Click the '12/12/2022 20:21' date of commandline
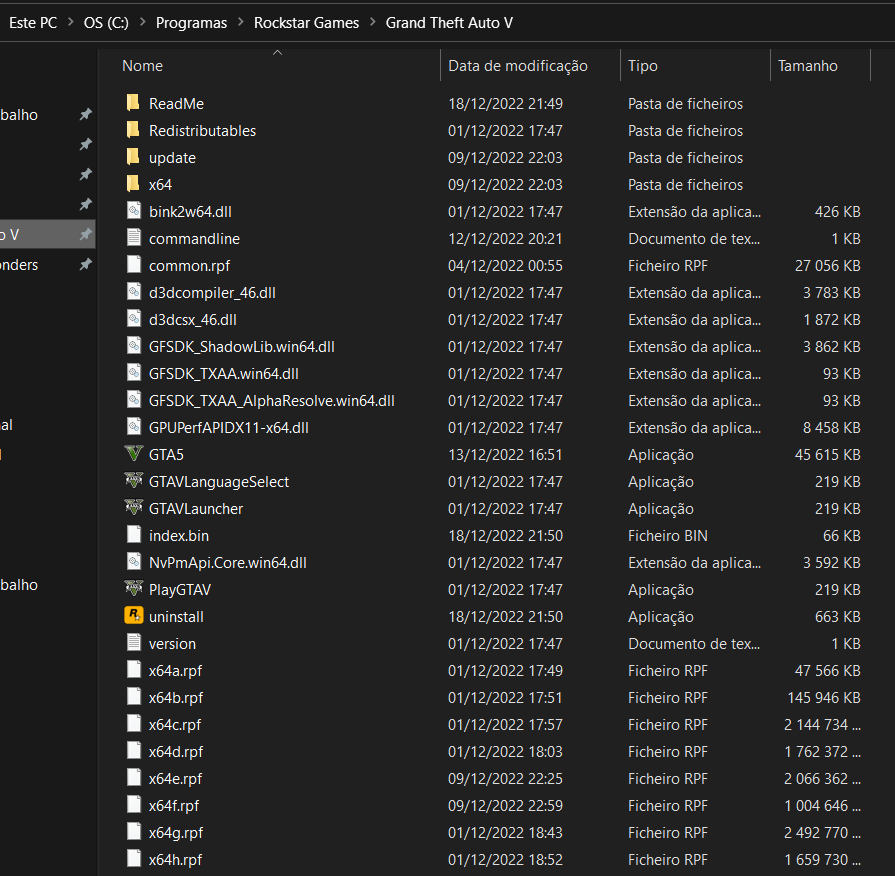The image size is (895, 876). (x=505, y=239)
